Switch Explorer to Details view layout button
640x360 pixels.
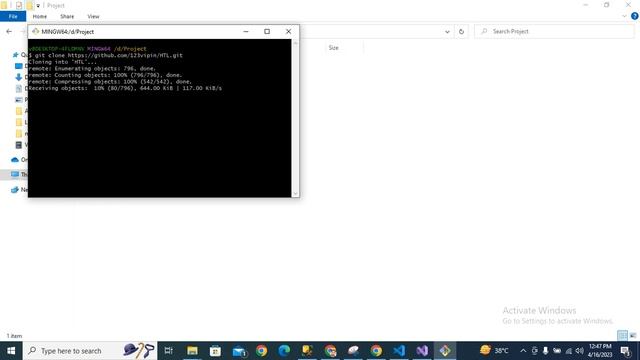pyautogui.click(x=622, y=336)
